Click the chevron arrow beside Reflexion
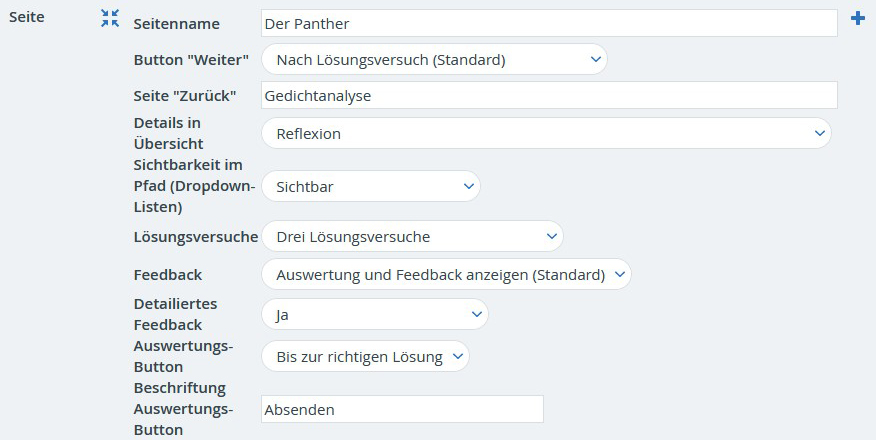Screen dimensions: 876x440 click(x=820, y=133)
